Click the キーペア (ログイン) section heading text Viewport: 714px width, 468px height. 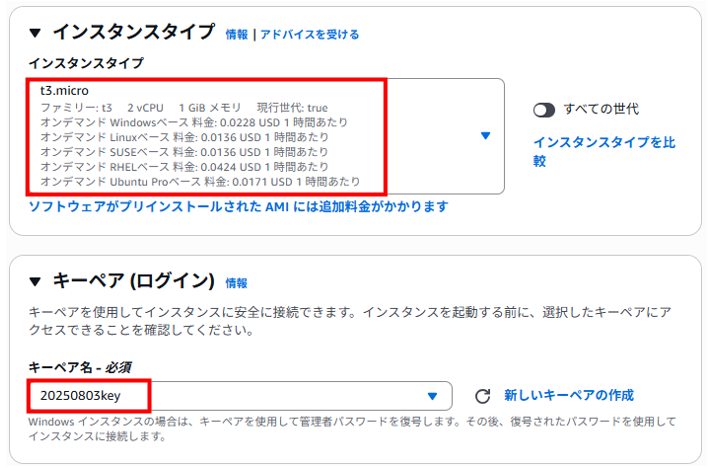click(x=133, y=280)
